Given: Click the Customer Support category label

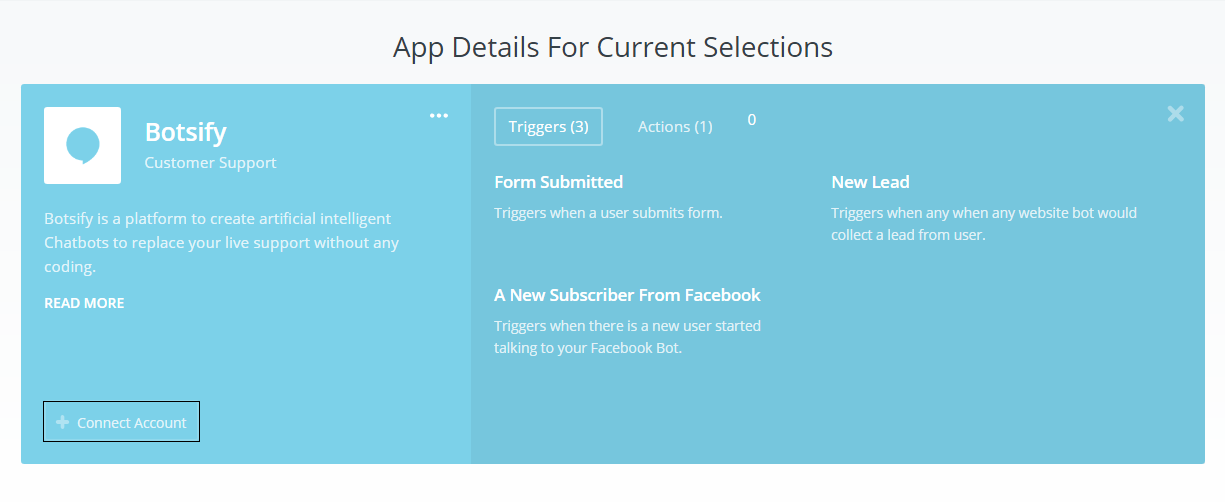Looking at the screenshot, I should [211, 162].
